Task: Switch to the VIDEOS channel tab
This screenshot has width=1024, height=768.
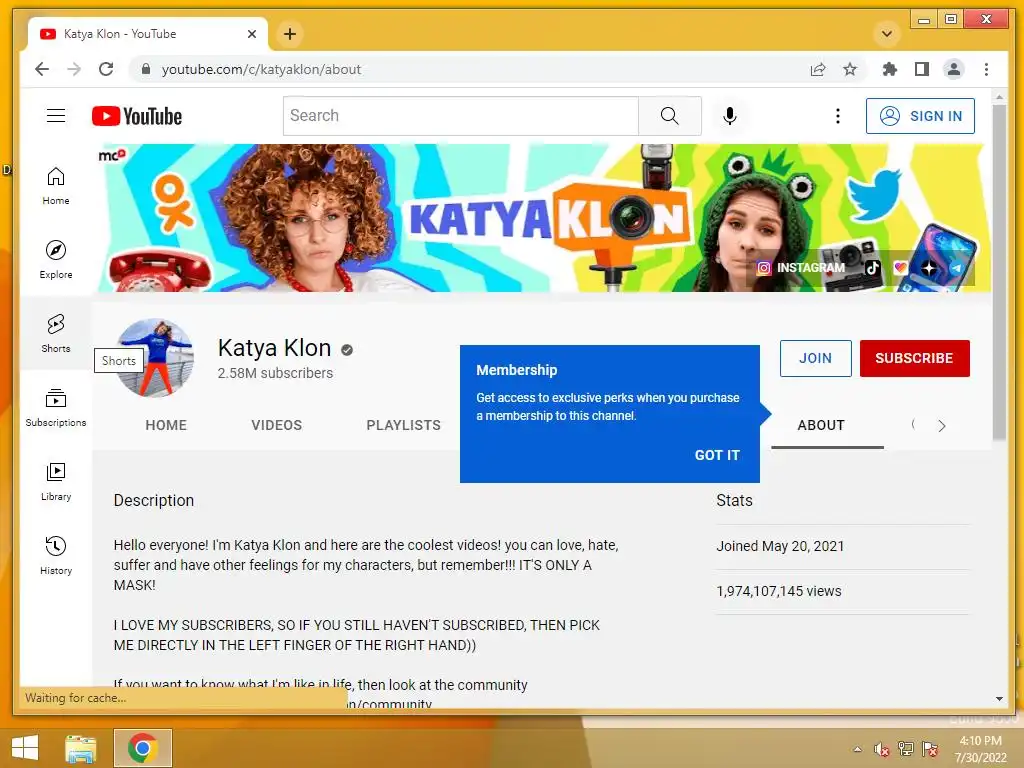Action: pos(277,425)
